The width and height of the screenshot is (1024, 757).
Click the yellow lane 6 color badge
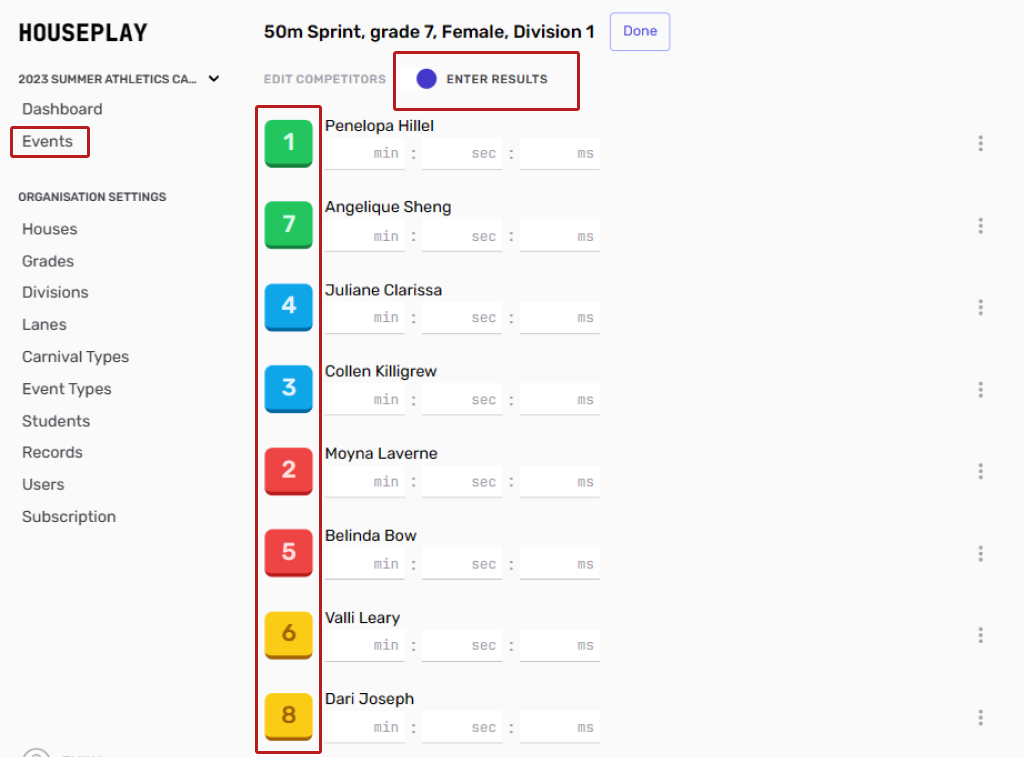(289, 634)
